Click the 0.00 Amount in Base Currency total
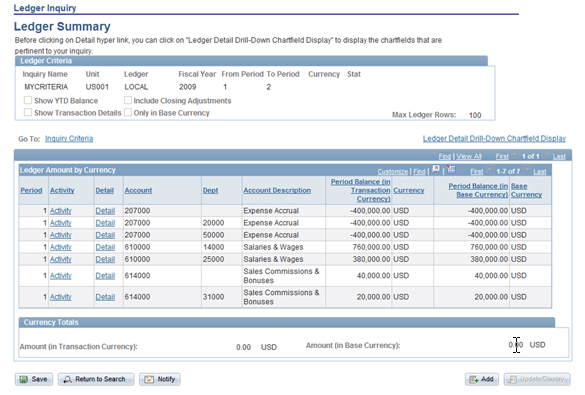585x395 pixels. (516, 345)
